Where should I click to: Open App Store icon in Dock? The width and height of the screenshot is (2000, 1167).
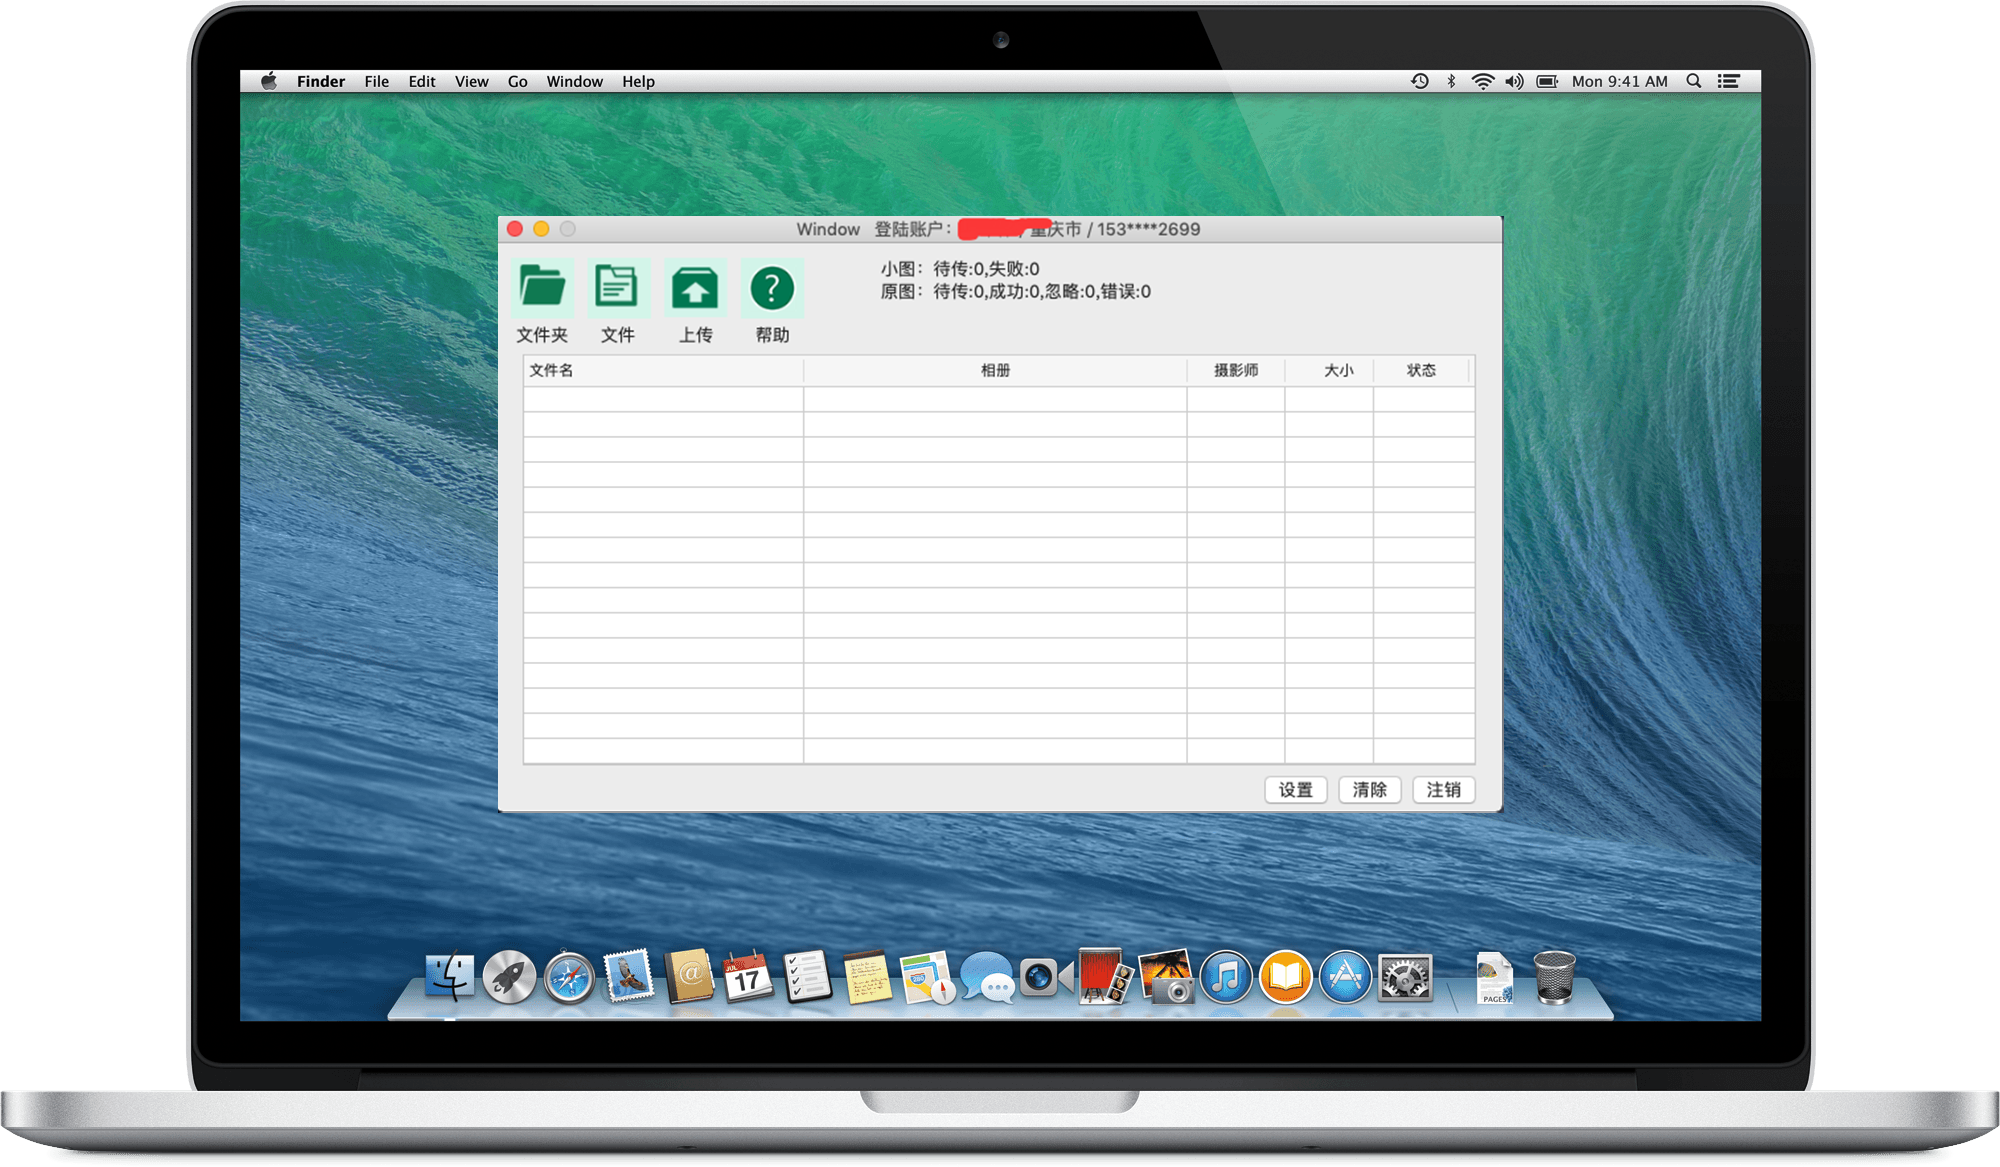tap(1345, 976)
